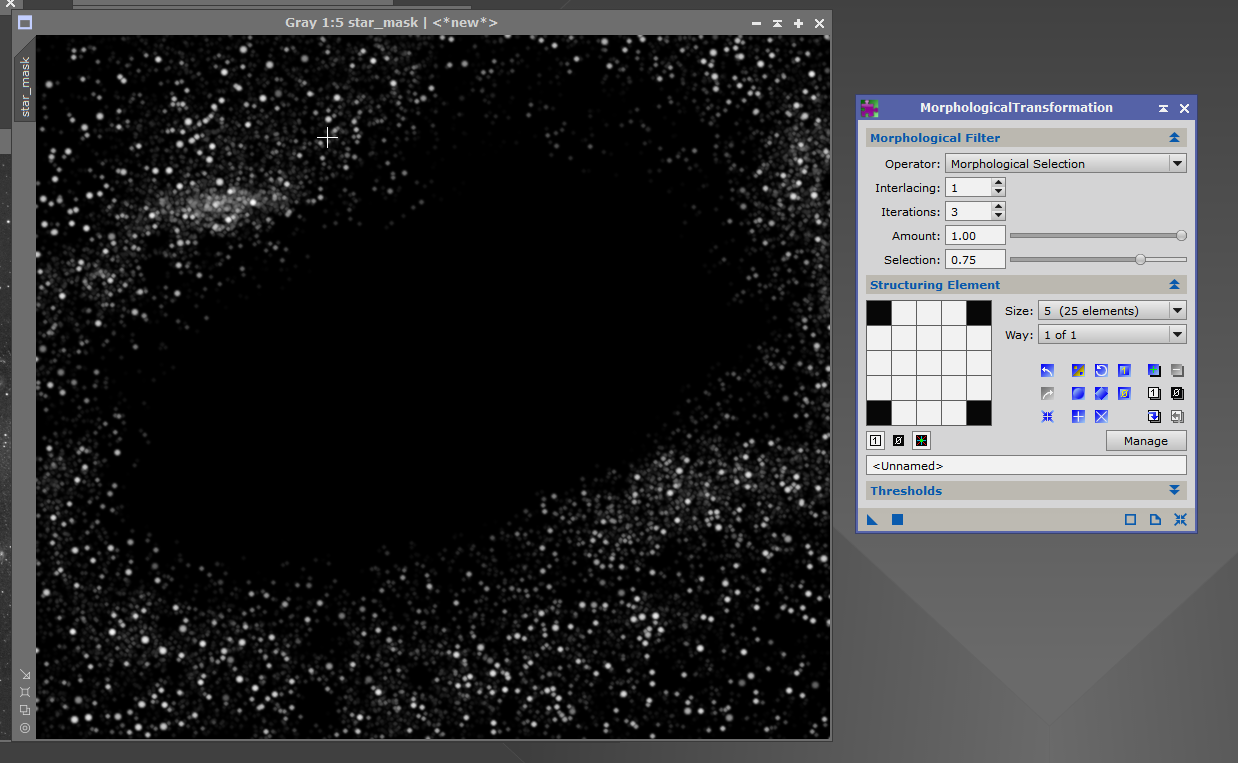Apply the diamond structuring element preset
1238x763 pixels.
point(1101,393)
